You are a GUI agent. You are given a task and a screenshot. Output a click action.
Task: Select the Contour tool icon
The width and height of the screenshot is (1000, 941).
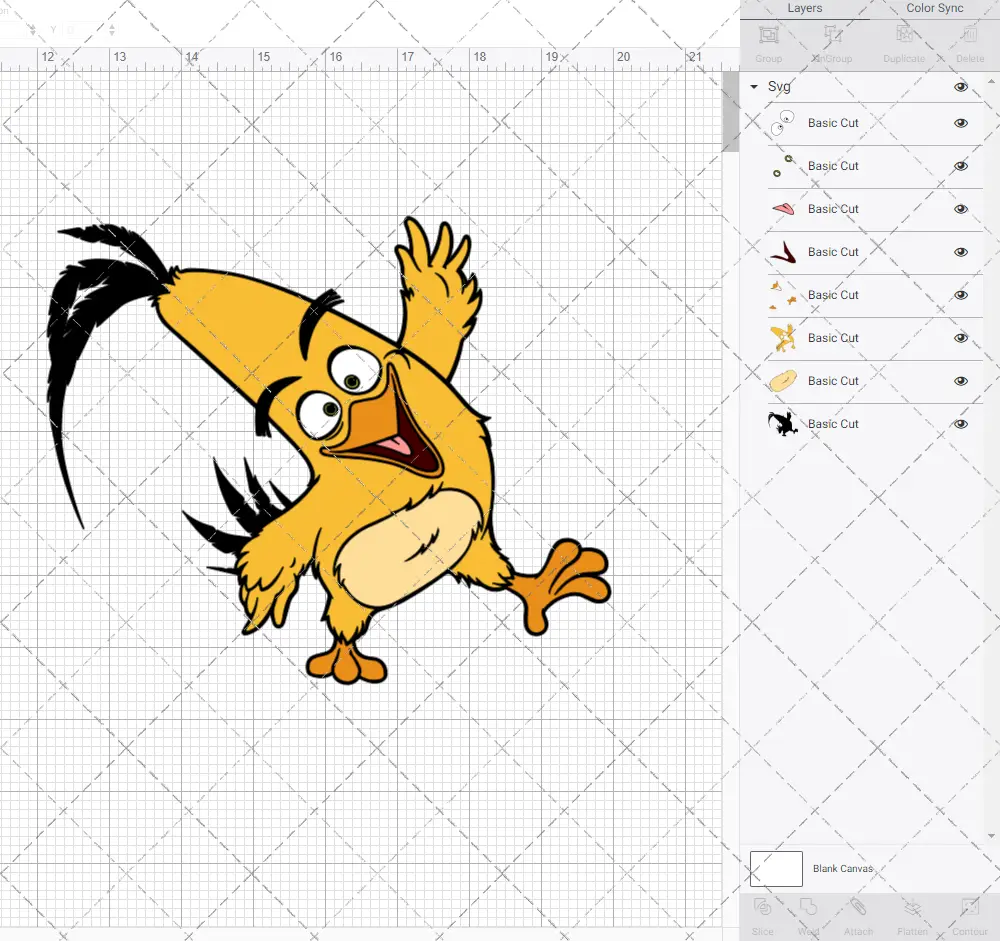click(x=969, y=907)
